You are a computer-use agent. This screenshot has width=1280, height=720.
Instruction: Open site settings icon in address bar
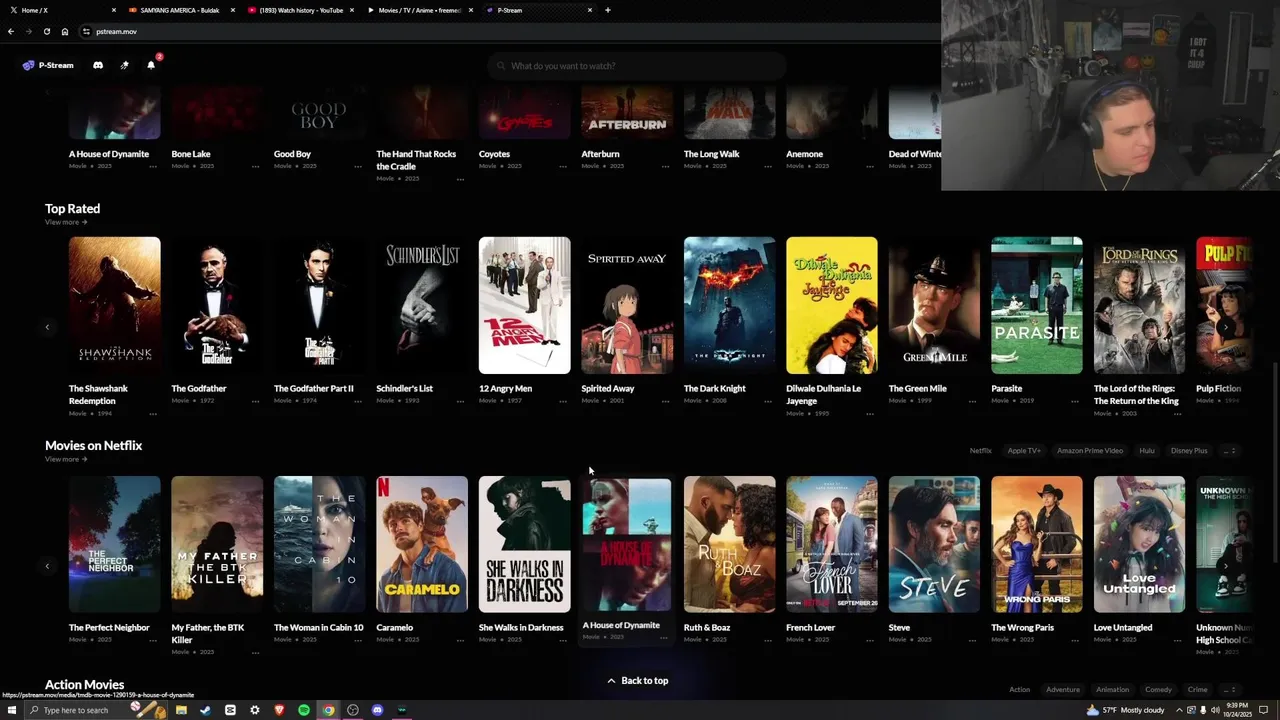pos(86,31)
